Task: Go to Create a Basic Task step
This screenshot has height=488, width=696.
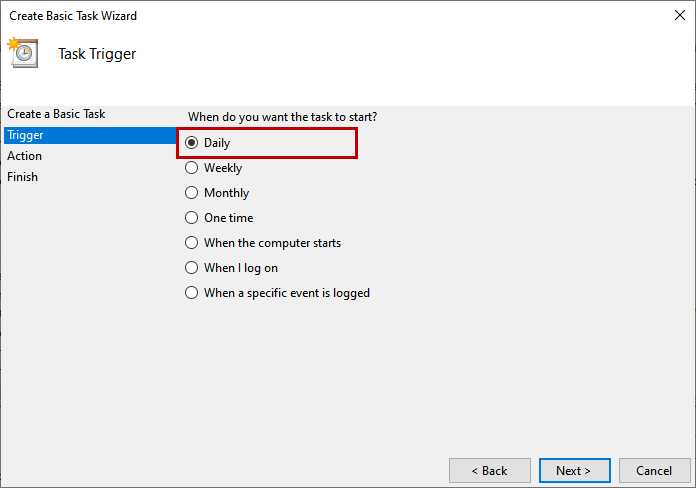Action: [x=56, y=114]
